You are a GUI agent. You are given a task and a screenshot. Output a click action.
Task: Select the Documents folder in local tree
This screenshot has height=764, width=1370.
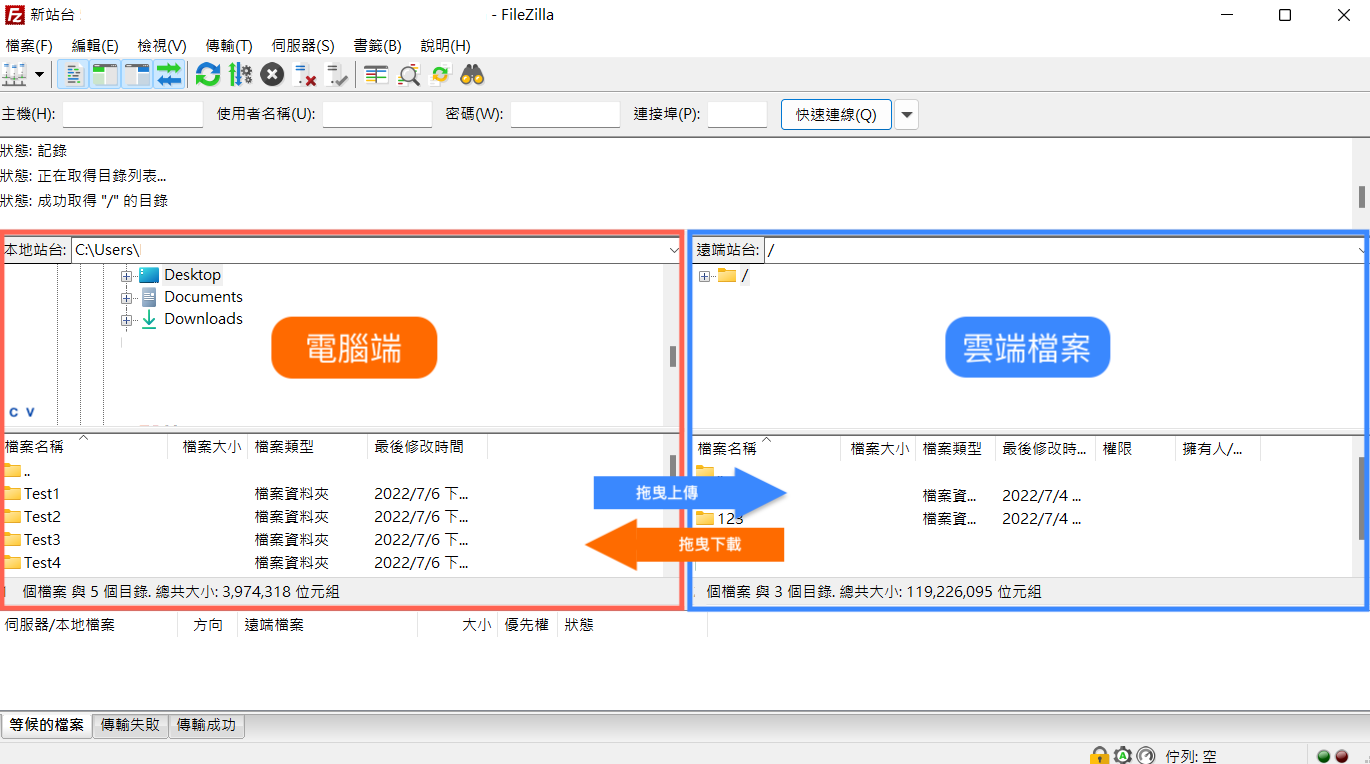coord(203,297)
